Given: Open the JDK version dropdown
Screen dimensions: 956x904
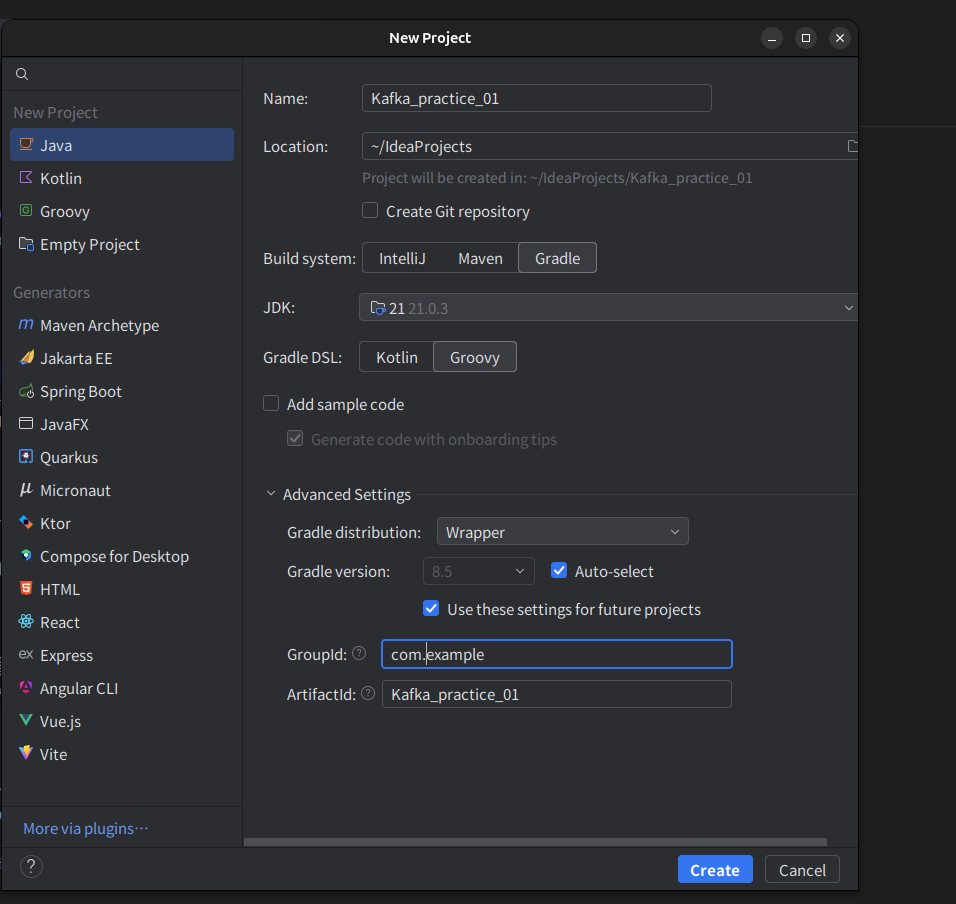Looking at the screenshot, I should (608, 308).
